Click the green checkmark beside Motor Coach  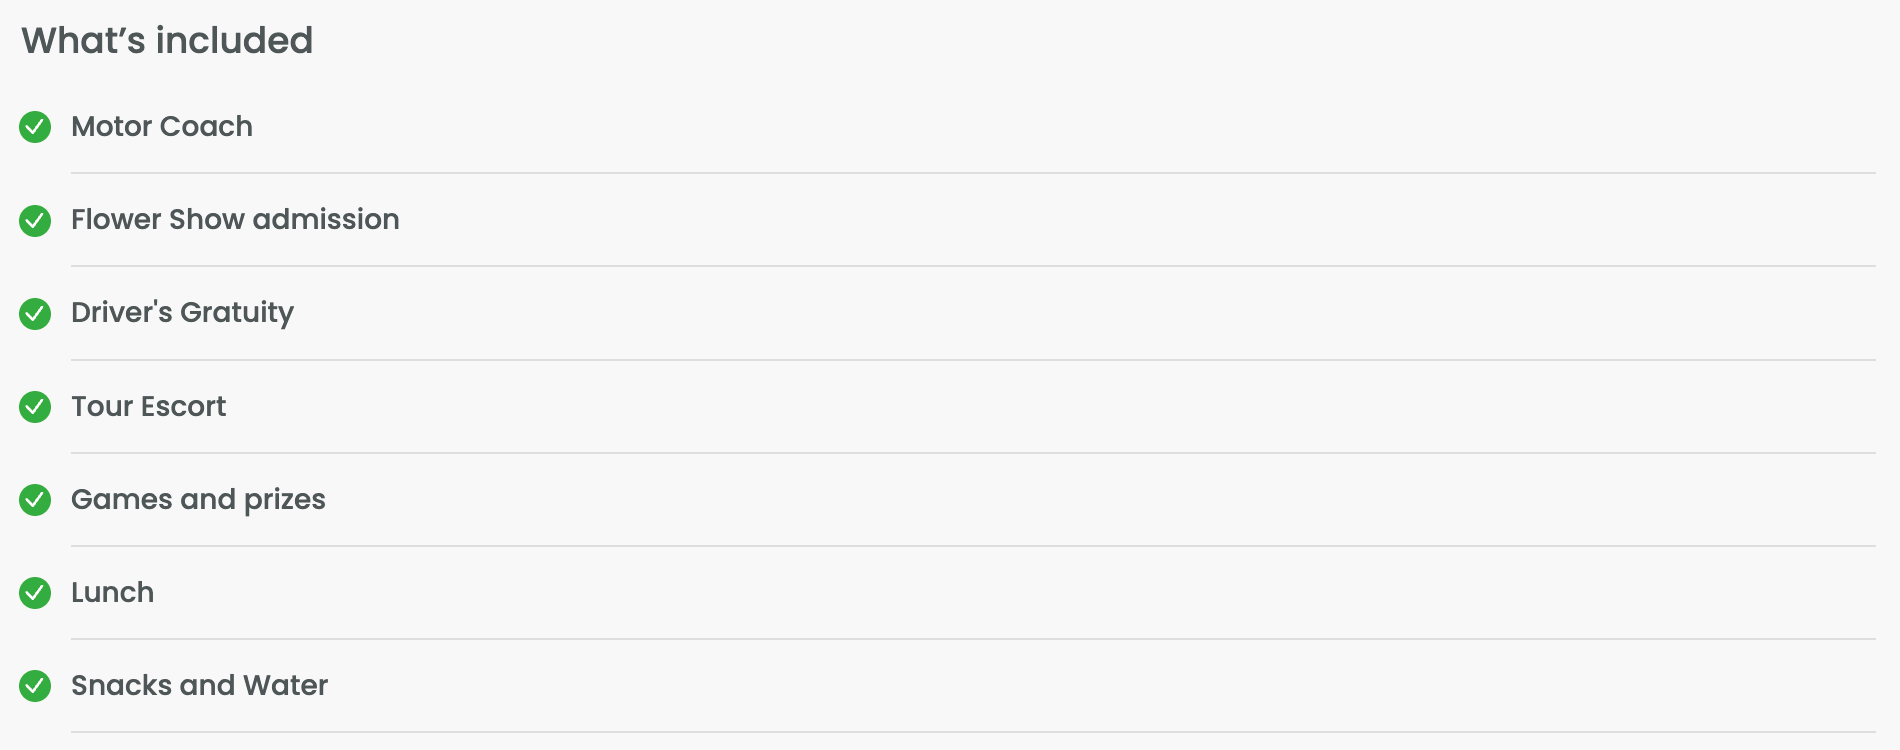tap(35, 127)
